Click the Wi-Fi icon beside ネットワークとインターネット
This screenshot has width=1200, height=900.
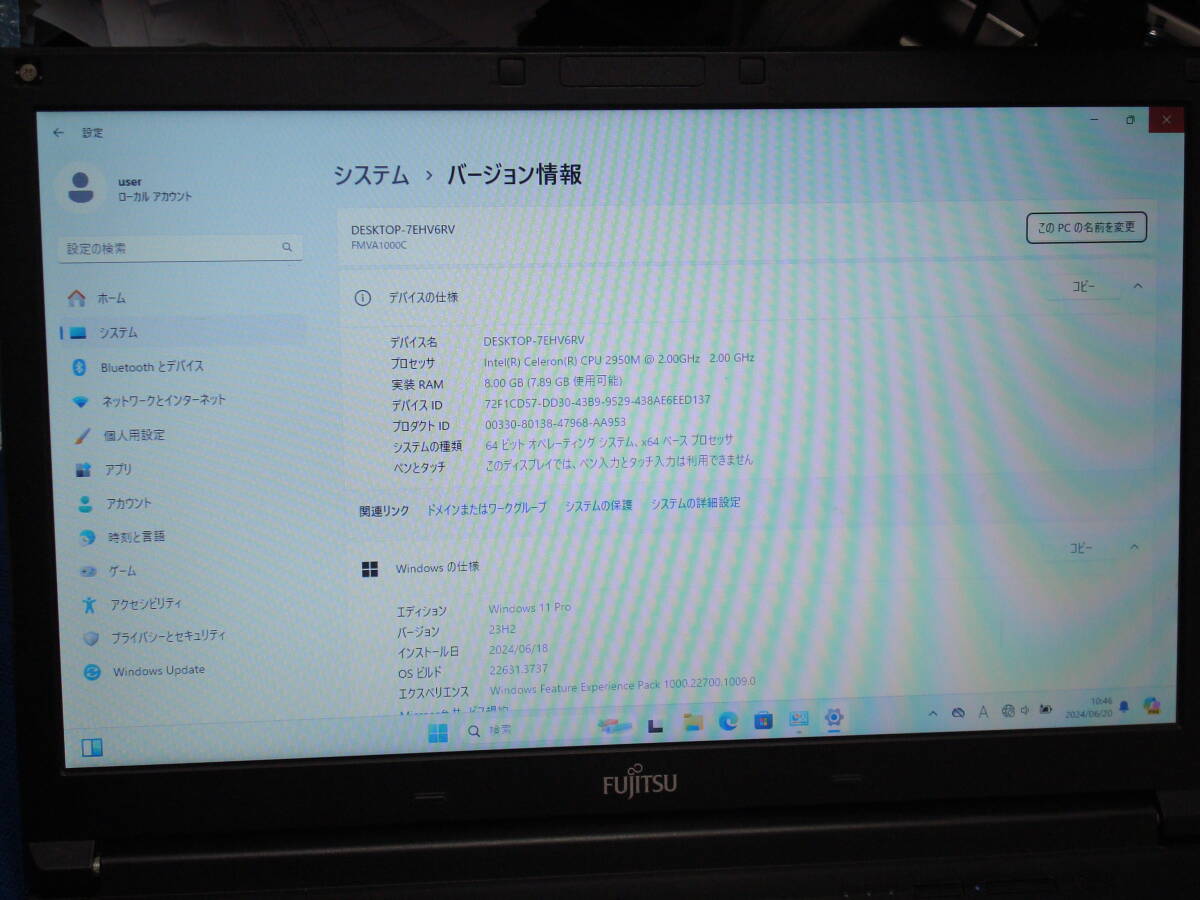click(x=81, y=401)
